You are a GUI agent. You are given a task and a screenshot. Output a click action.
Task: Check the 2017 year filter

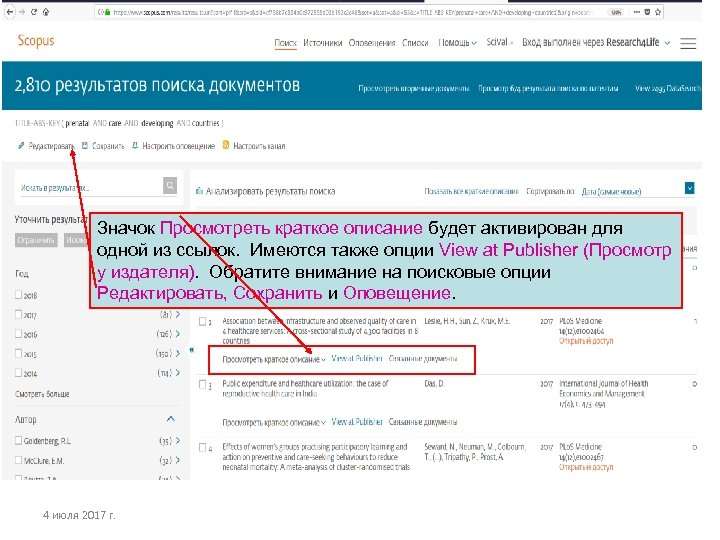tap(18, 315)
